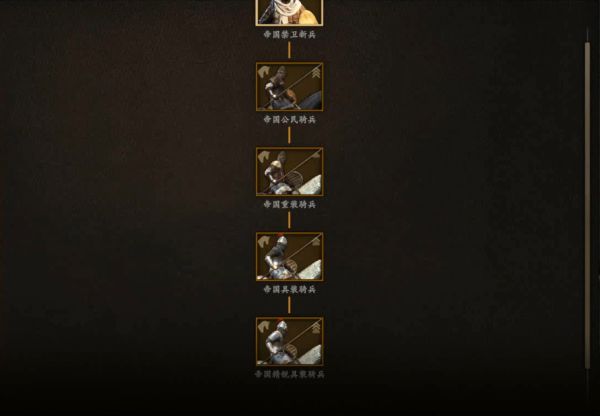Click the 帝国重装骑兵 name label

pos(290,205)
